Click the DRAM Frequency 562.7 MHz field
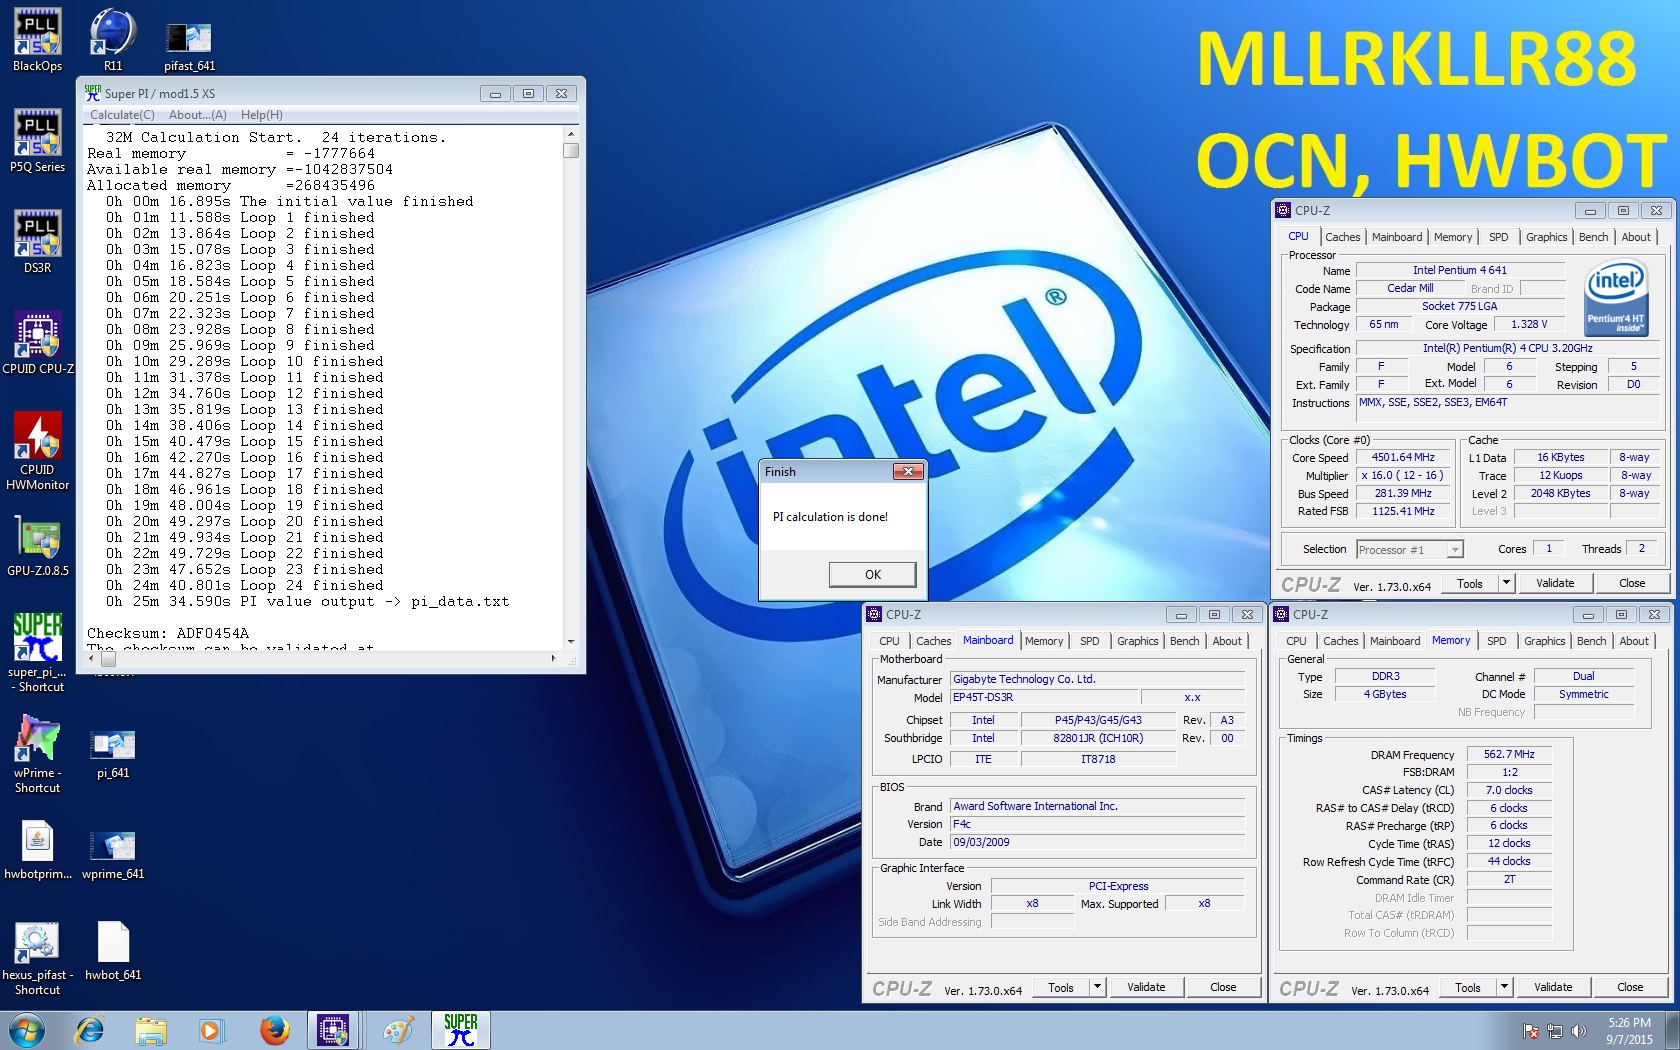The width and height of the screenshot is (1680, 1050). click(x=1509, y=754)
